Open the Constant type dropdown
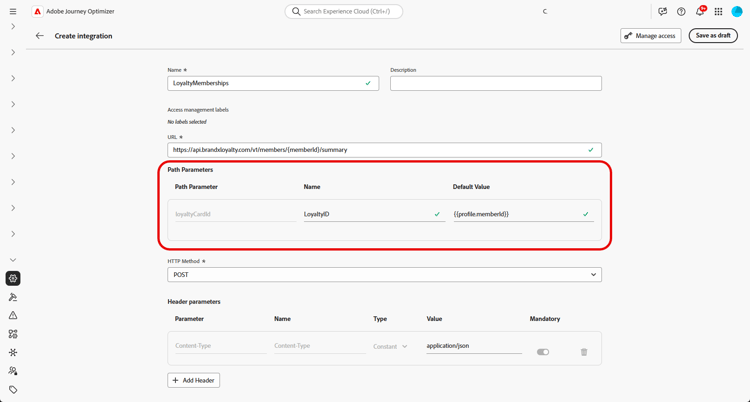 [390, 347]
